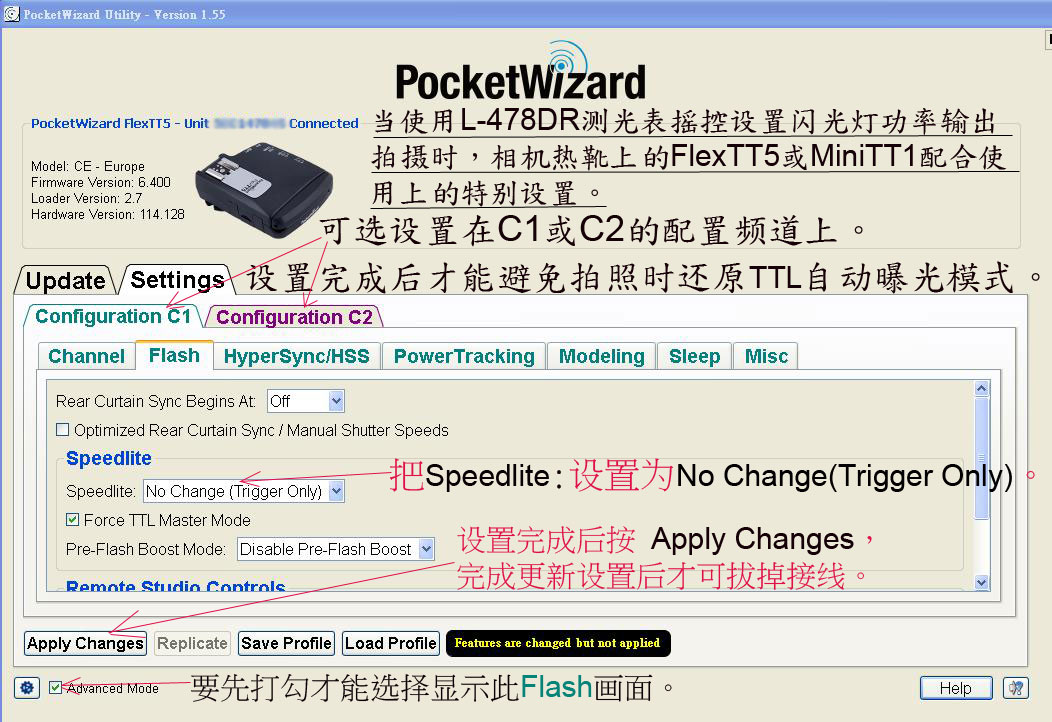Screen dimensions: 1052x722
Task: Switch to the Update tab
Action: (x=66, y=280)
